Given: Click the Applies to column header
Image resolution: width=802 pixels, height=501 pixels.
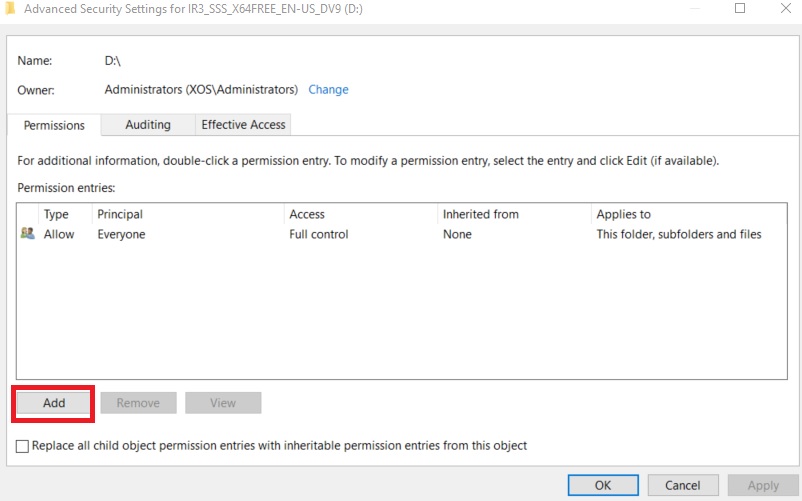Looking at the screenshot, I should [x=623, y=214].
